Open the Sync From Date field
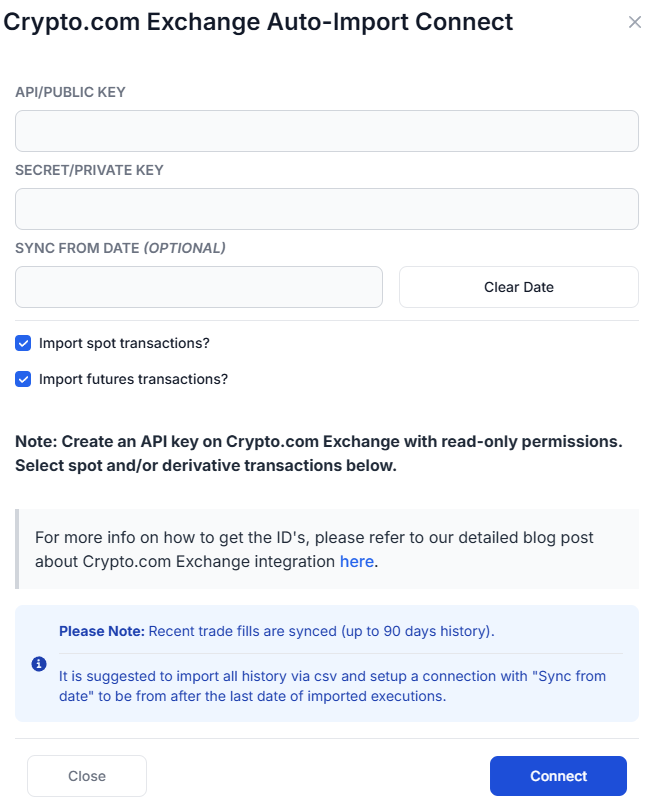Screen dimensions: 657x810 199,287
